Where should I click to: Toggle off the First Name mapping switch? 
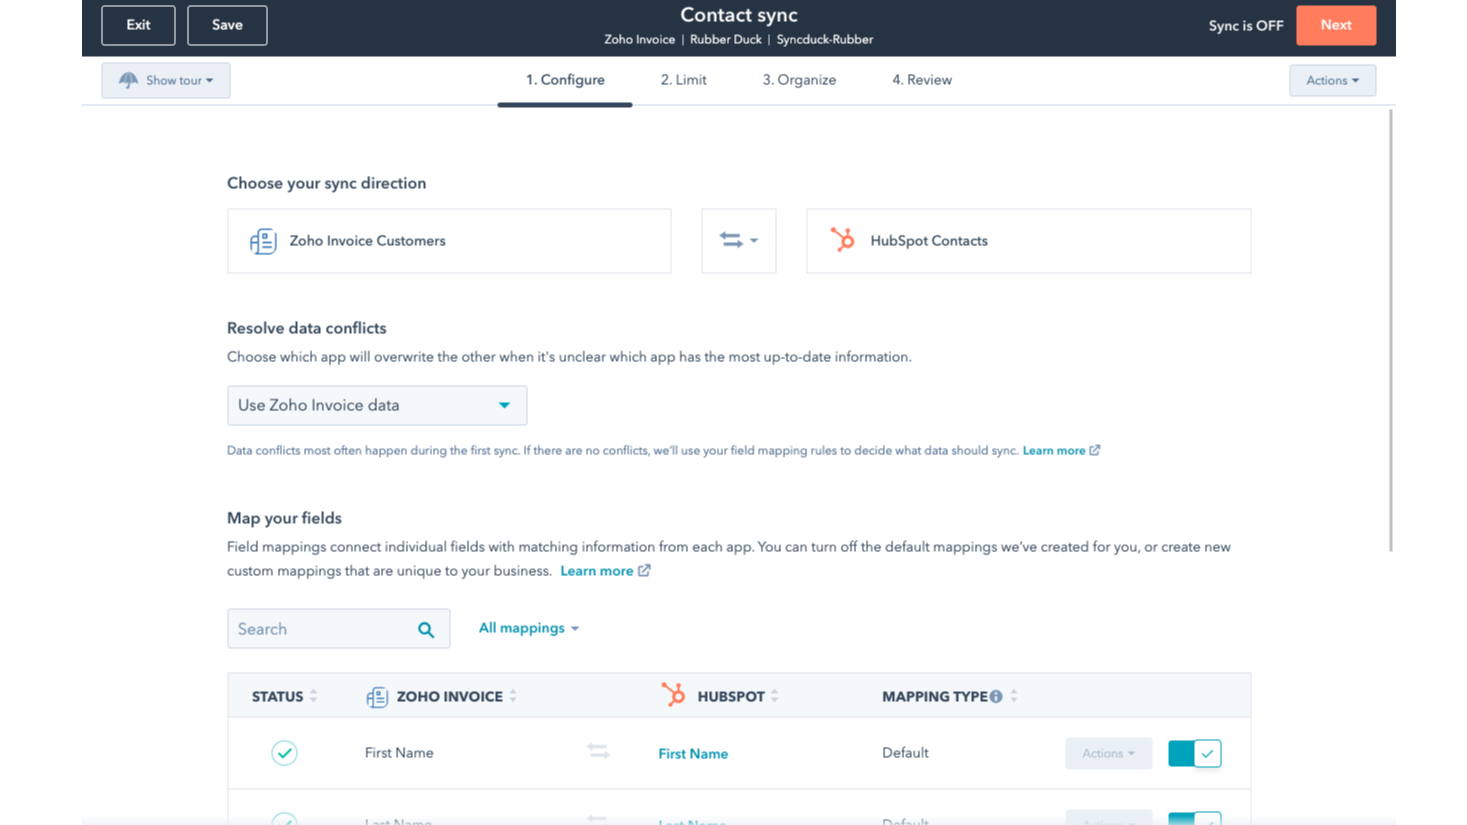[1194, 753]
